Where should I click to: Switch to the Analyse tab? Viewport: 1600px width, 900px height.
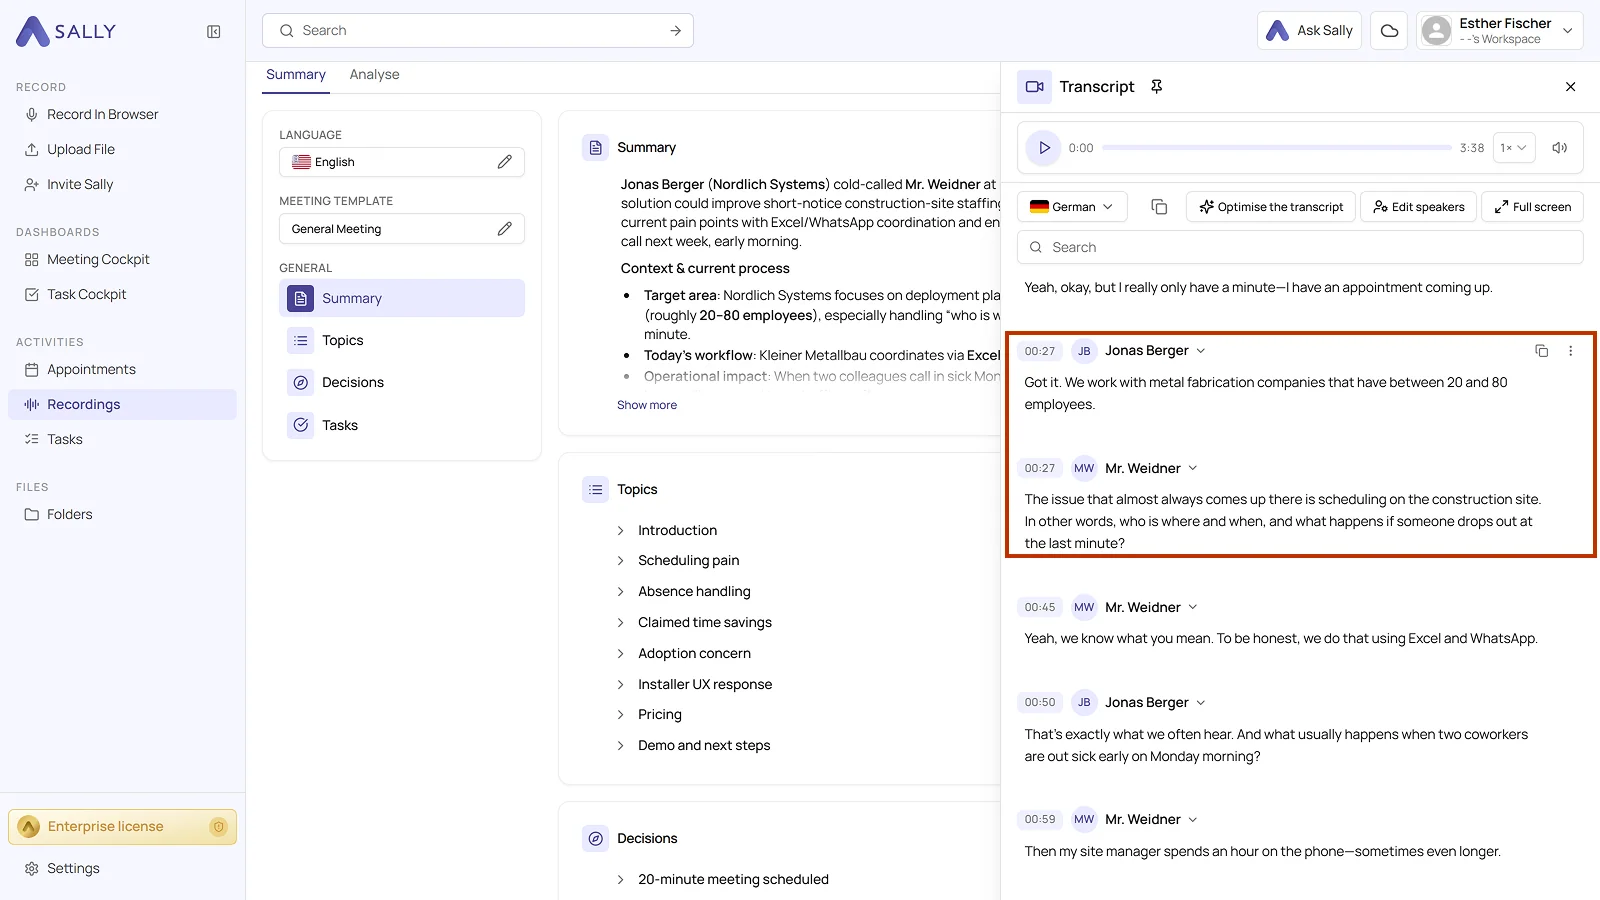click(x=374, y=75)
